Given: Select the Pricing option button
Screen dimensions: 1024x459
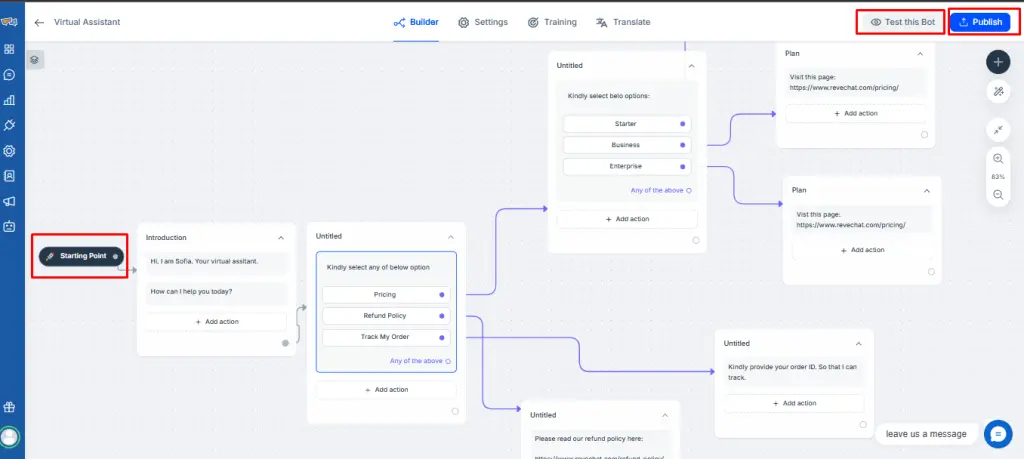Looking at the screenshot, I should pyautogui.click(x=386, y=294).
